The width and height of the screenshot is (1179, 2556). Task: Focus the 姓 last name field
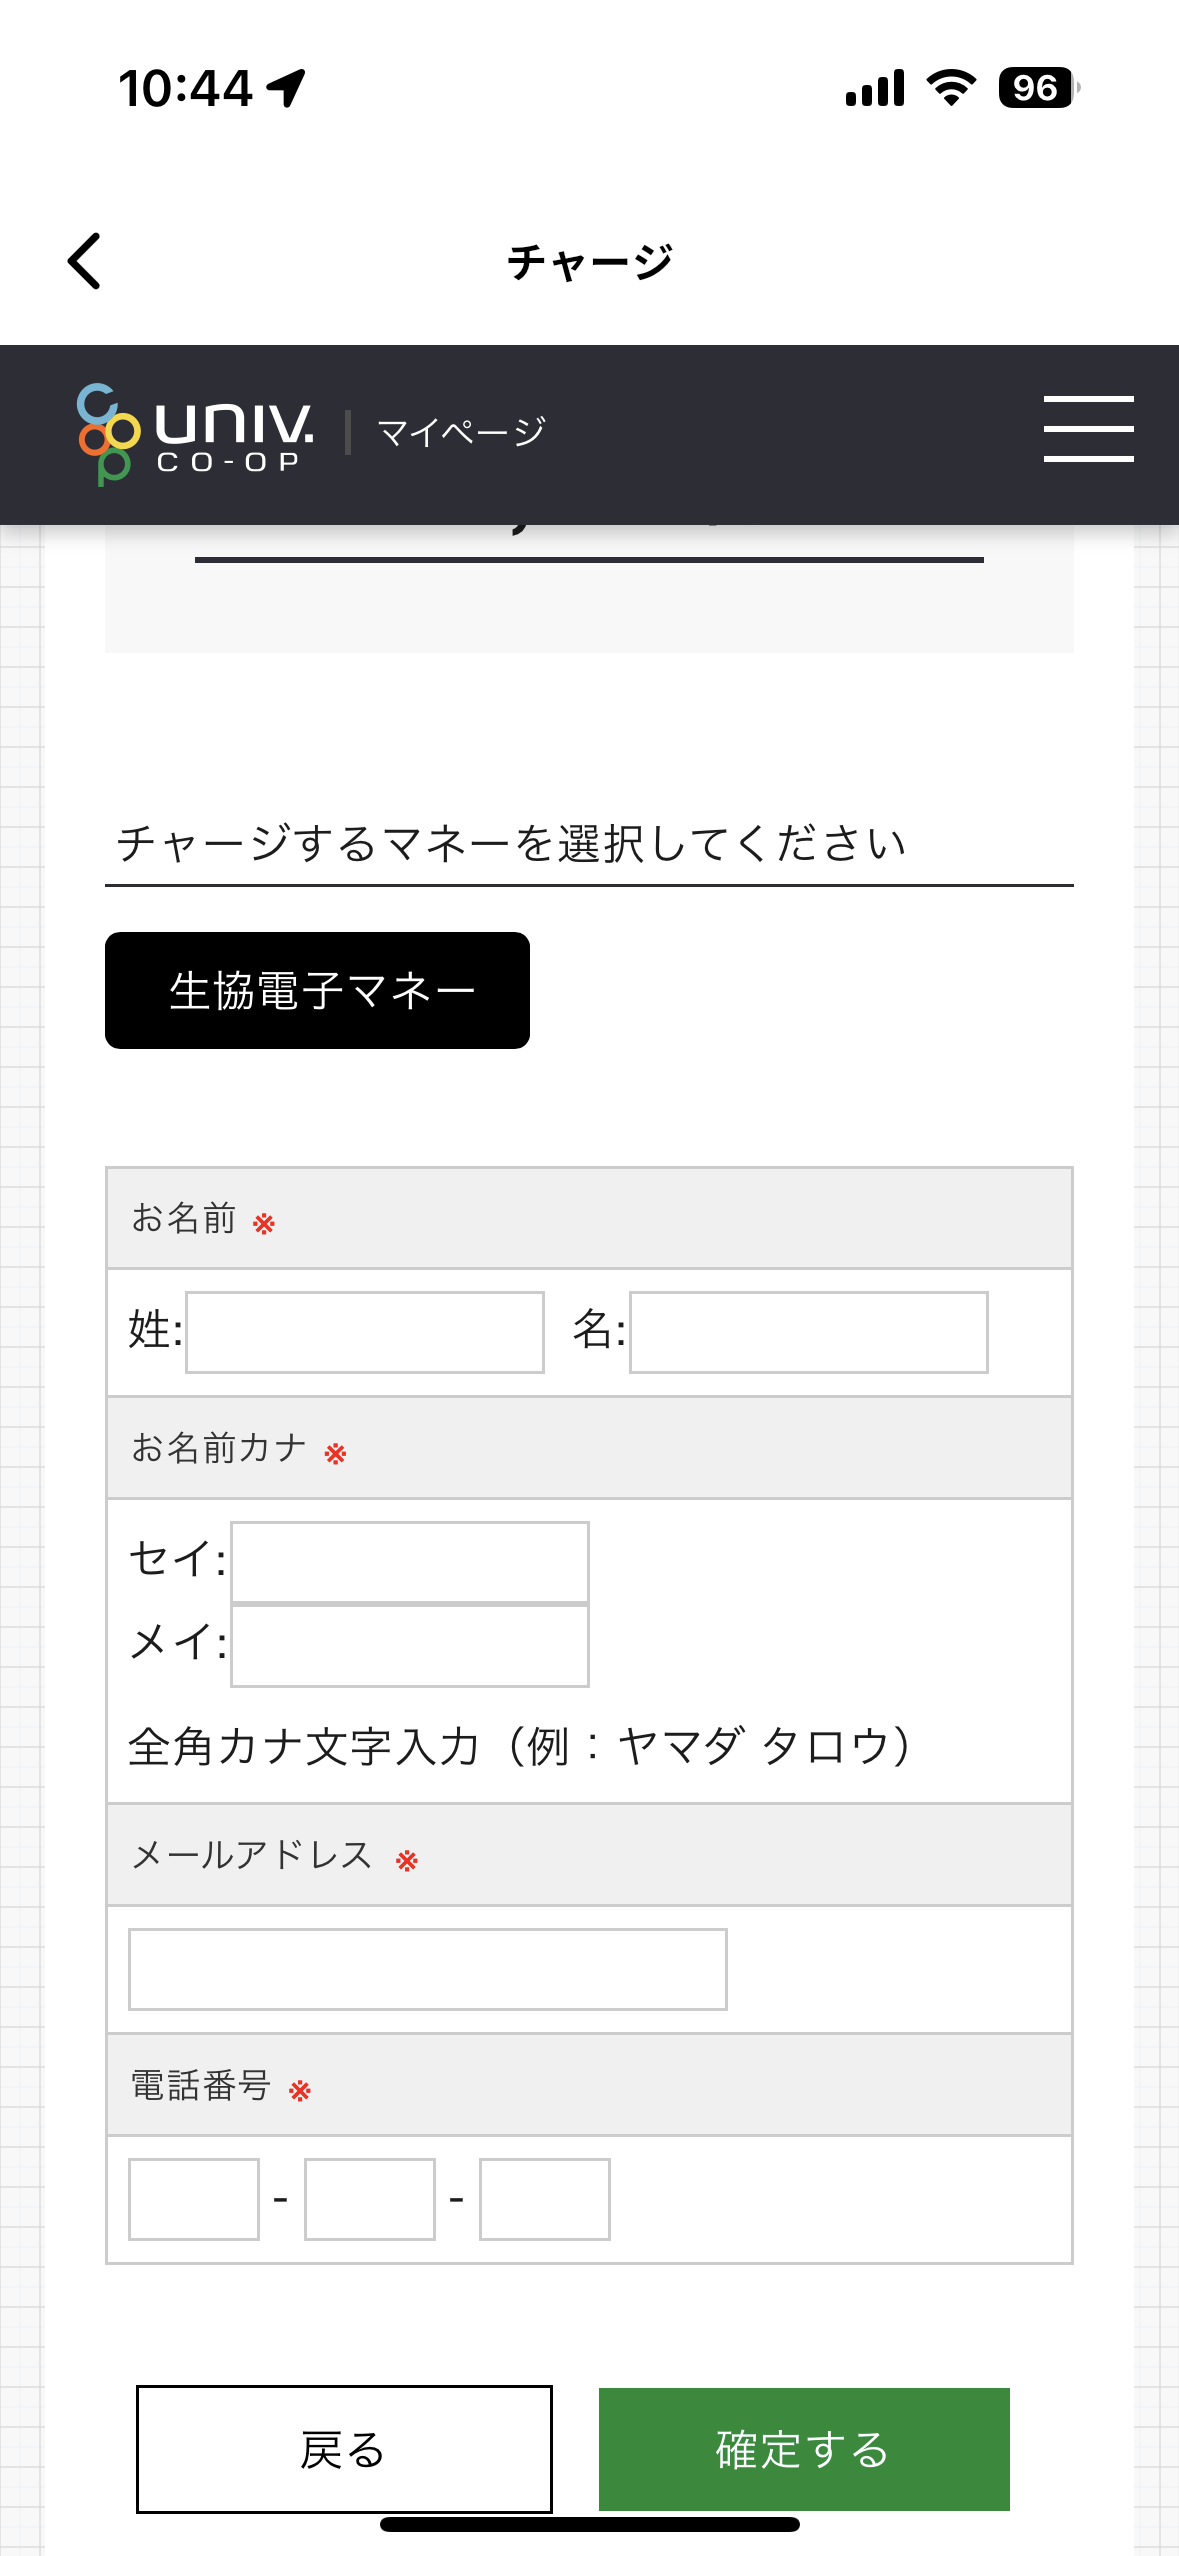[x=365, y=1332]
